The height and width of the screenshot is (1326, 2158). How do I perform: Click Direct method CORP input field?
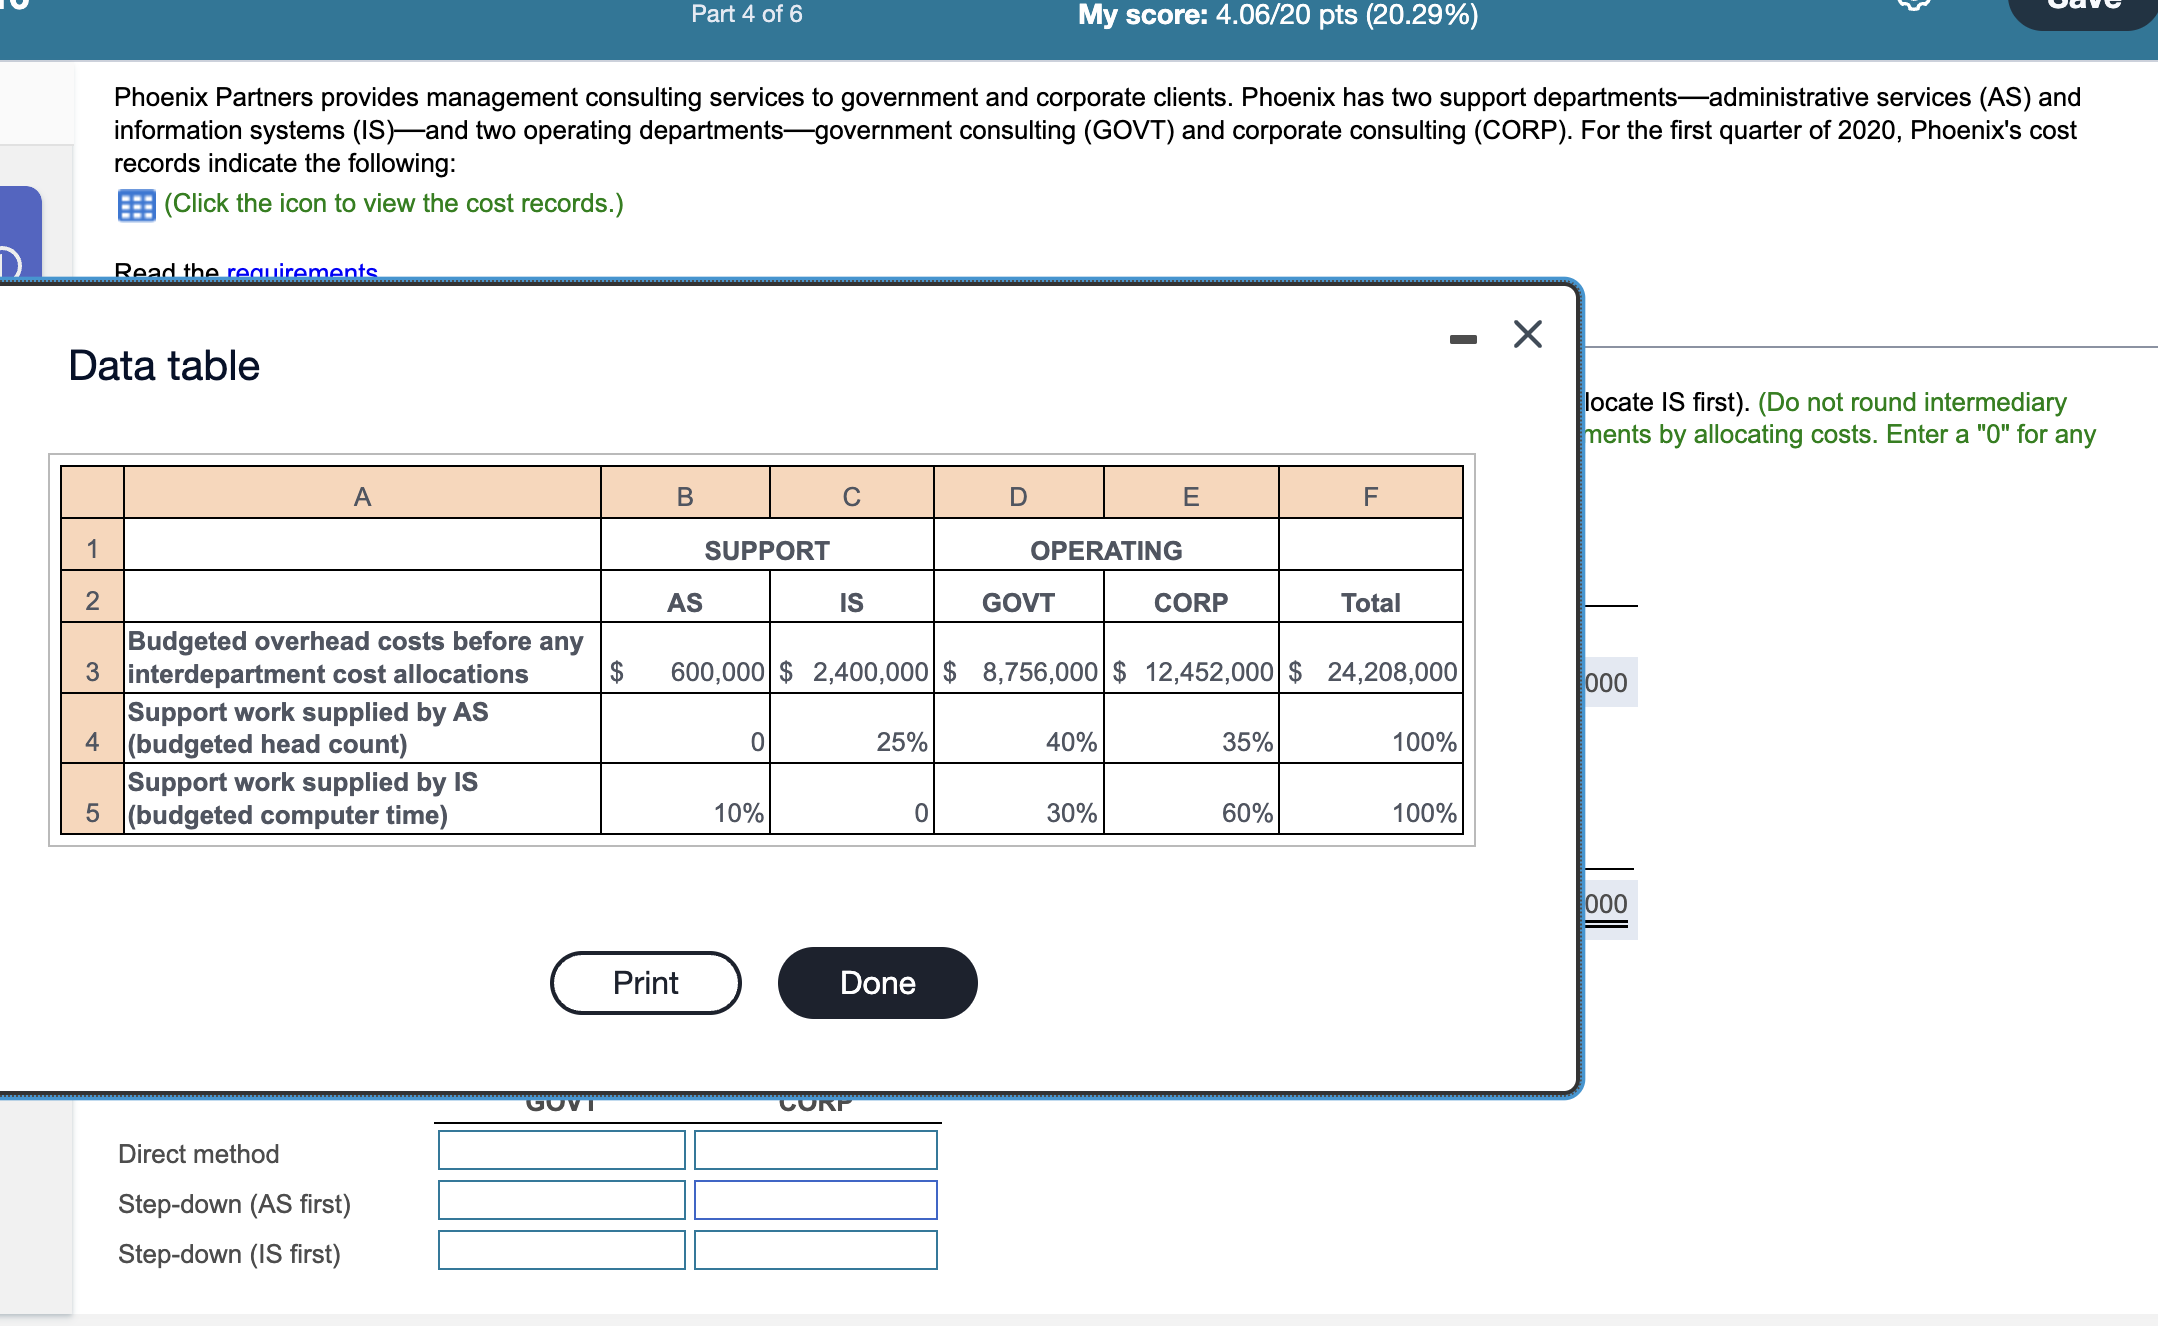tap(815, 1150)
